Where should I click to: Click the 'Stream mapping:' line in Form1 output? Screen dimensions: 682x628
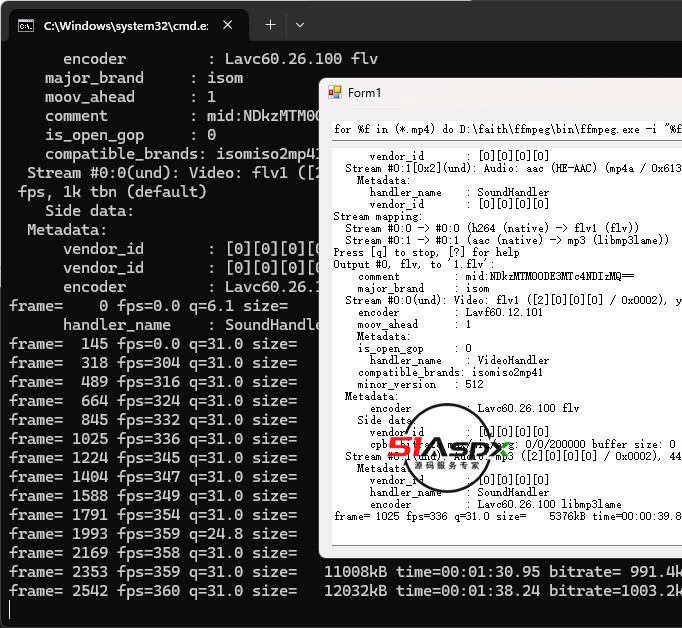coord(377,216)
